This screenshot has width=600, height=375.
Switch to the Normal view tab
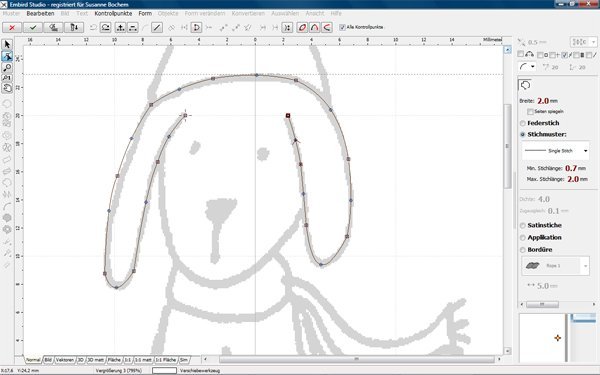point(33,360)
